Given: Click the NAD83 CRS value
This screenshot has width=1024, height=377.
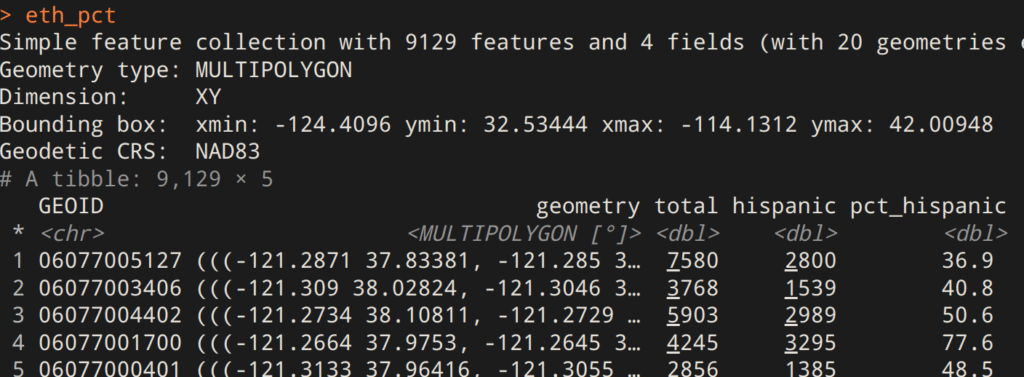Looking at the screenshot, I should point(228,152).
